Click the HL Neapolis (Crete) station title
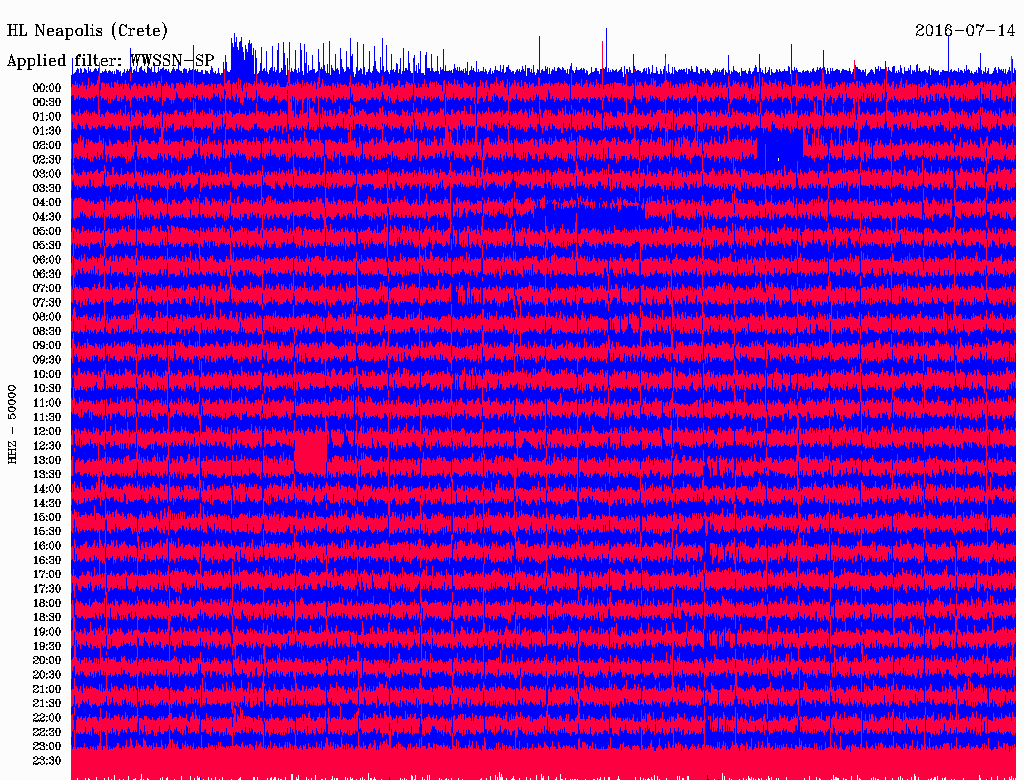The height and width of the screenshot is (780, 1024). click(x=87, y=30)
